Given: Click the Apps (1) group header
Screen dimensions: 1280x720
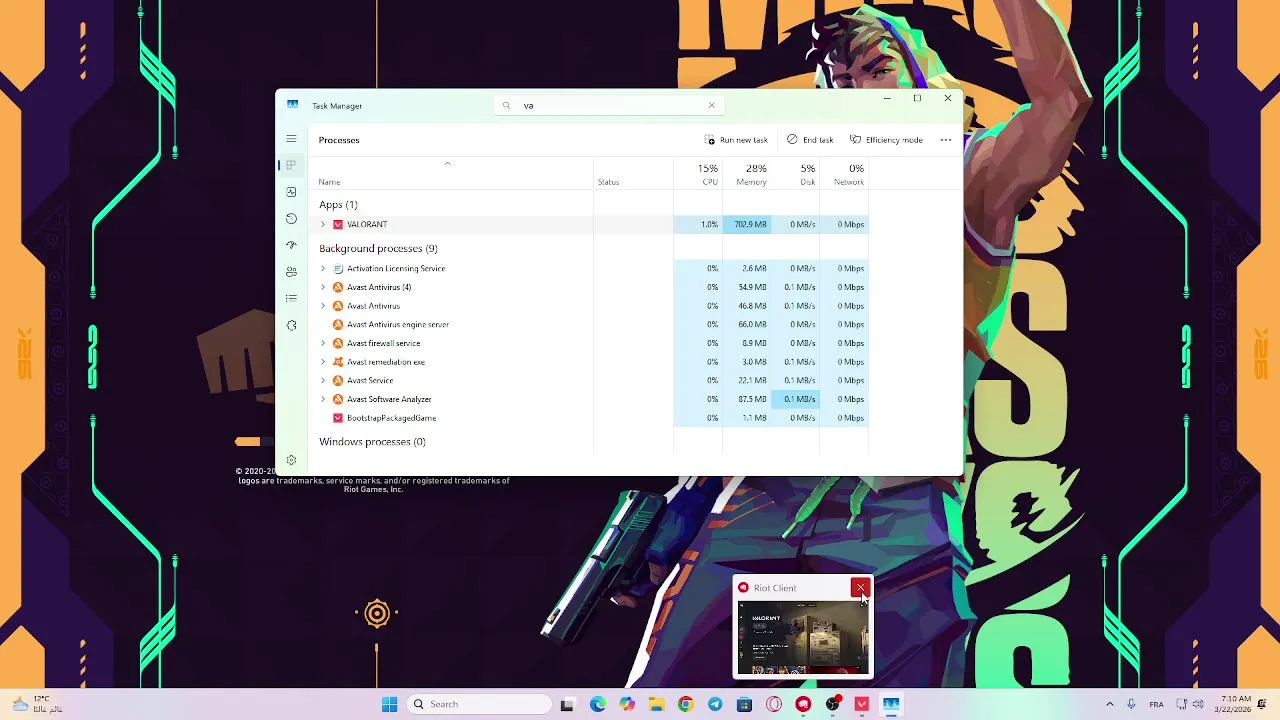Looking at the screenshot, I should [x=338, y=204].
